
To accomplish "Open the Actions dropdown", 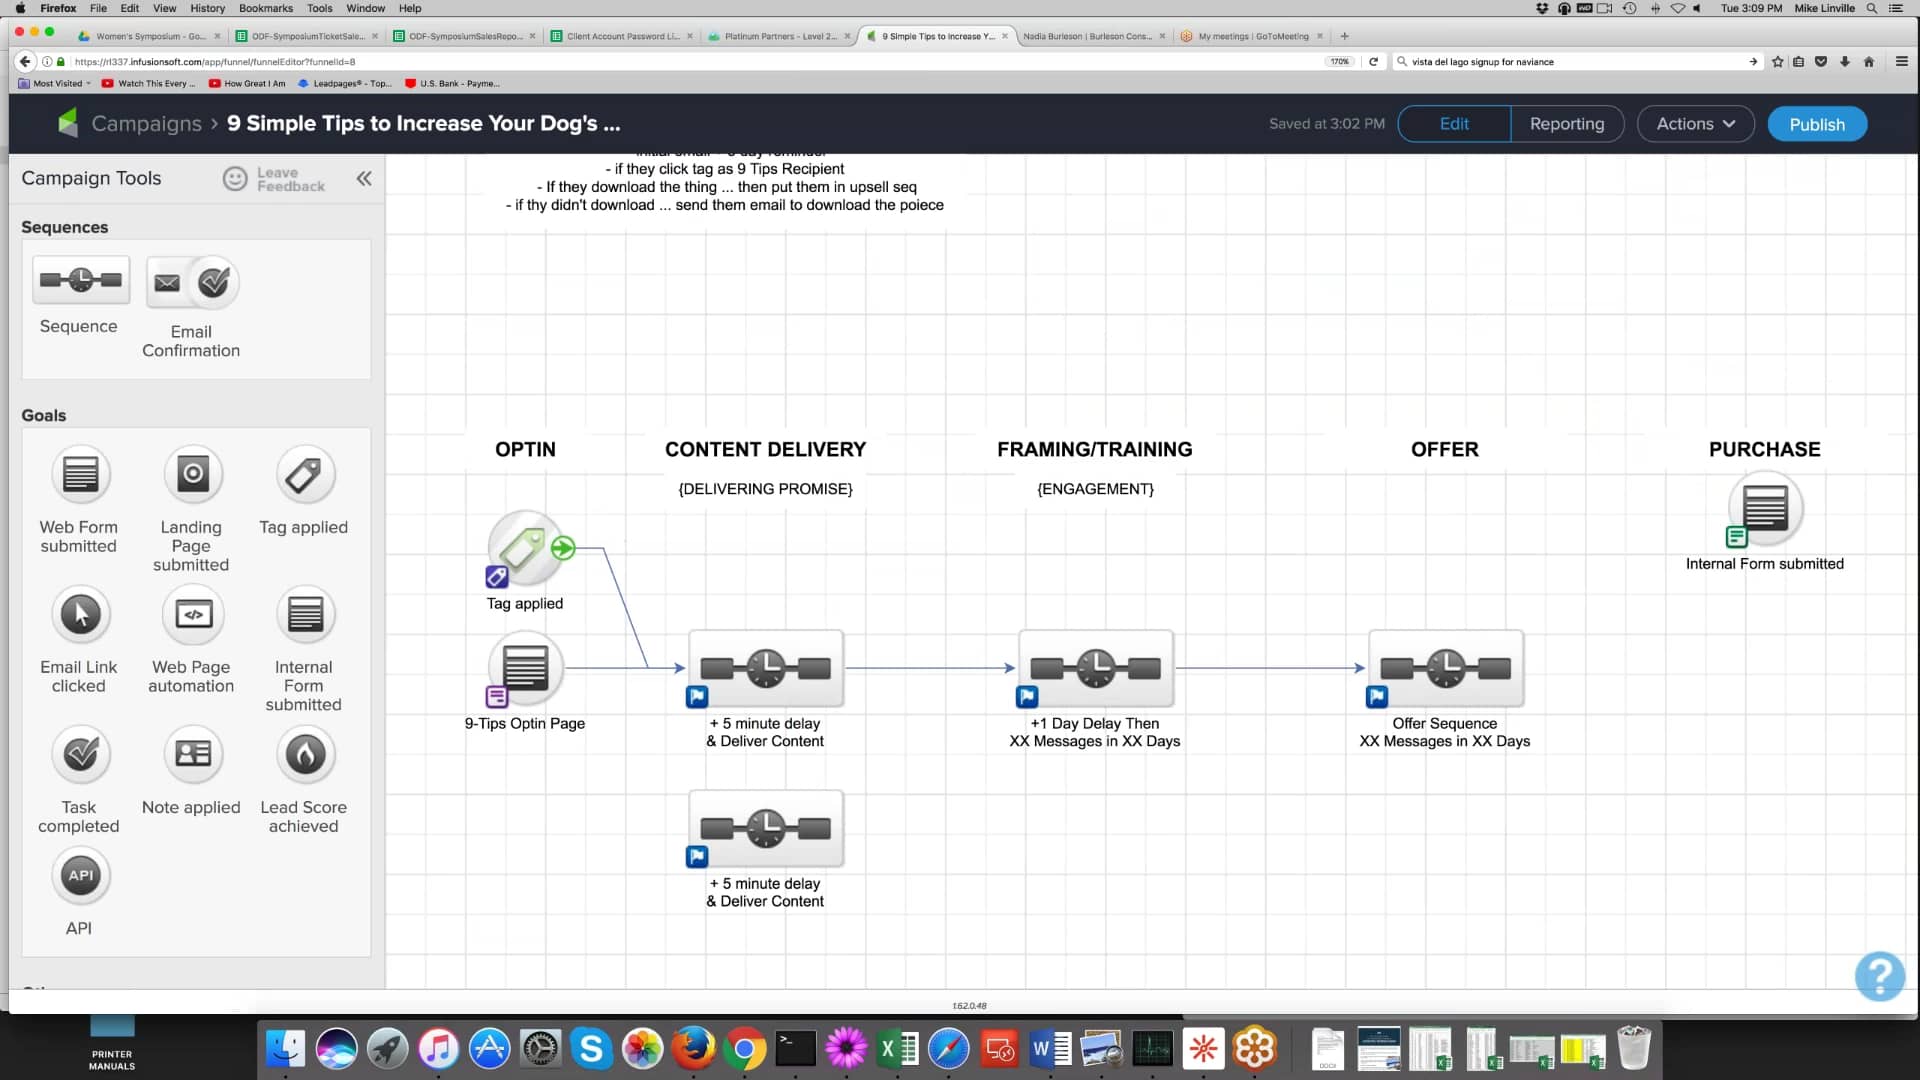I will 1695,124.
